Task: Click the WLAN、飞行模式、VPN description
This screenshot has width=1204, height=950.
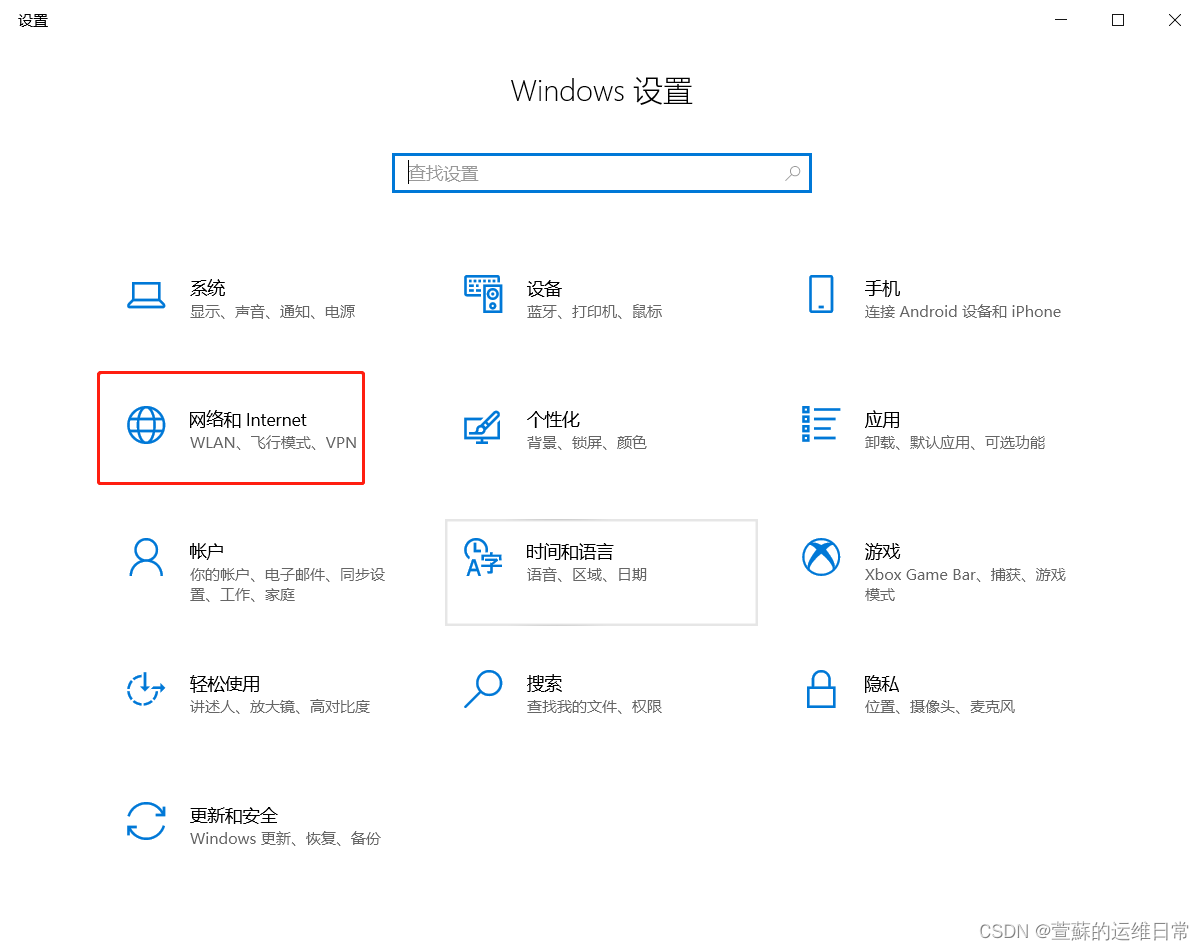Action: [x=273, y=443]
